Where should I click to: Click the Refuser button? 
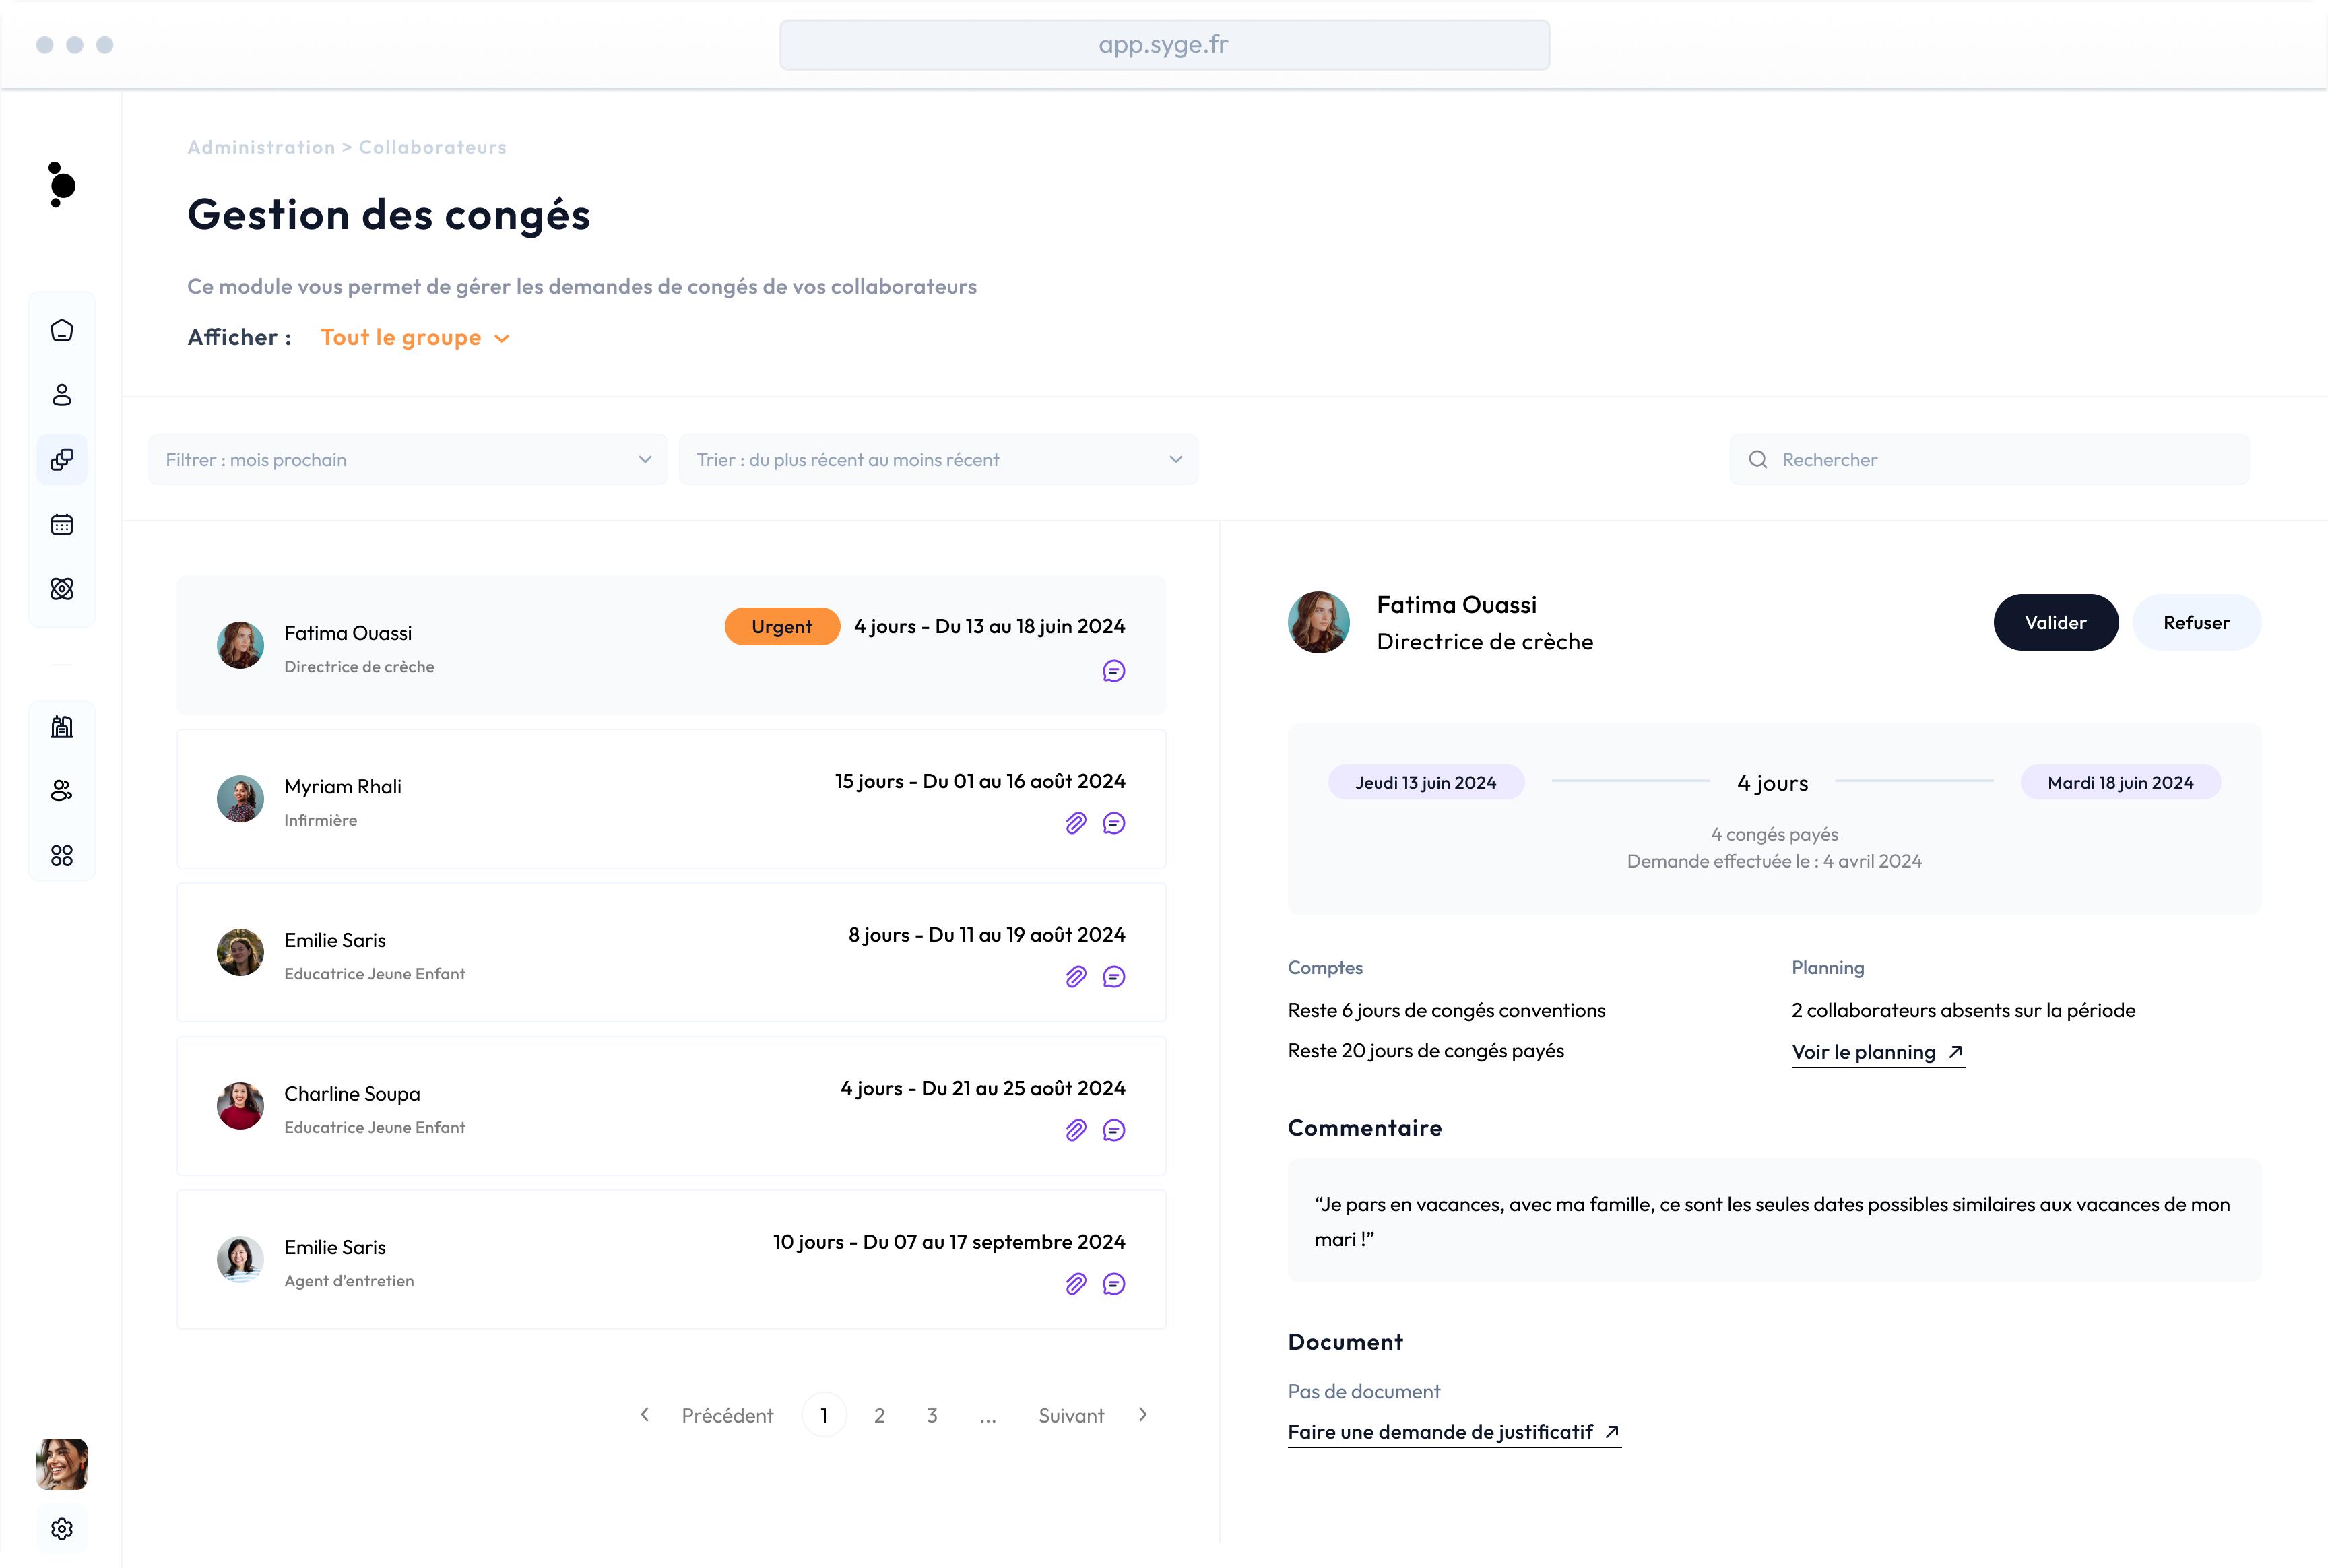click(x=2196, y=623)
